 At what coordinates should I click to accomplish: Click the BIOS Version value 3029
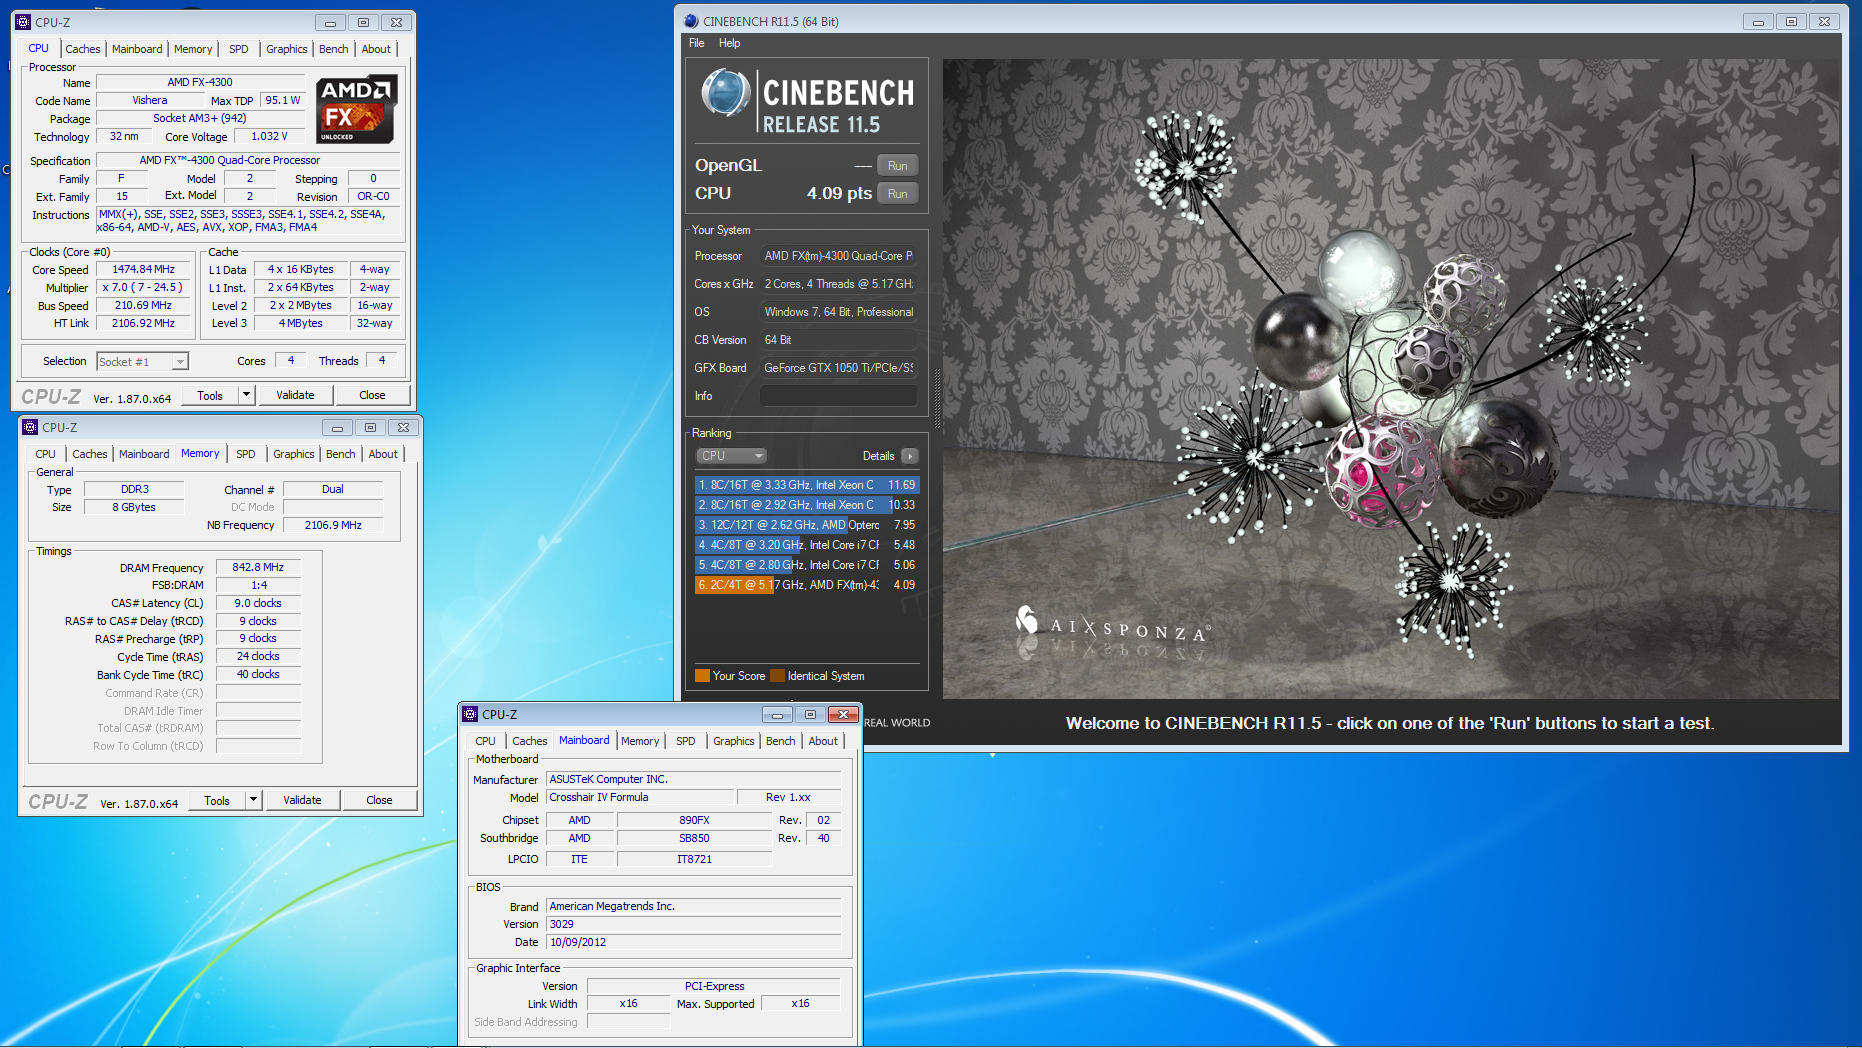click(x=694, y=925)
